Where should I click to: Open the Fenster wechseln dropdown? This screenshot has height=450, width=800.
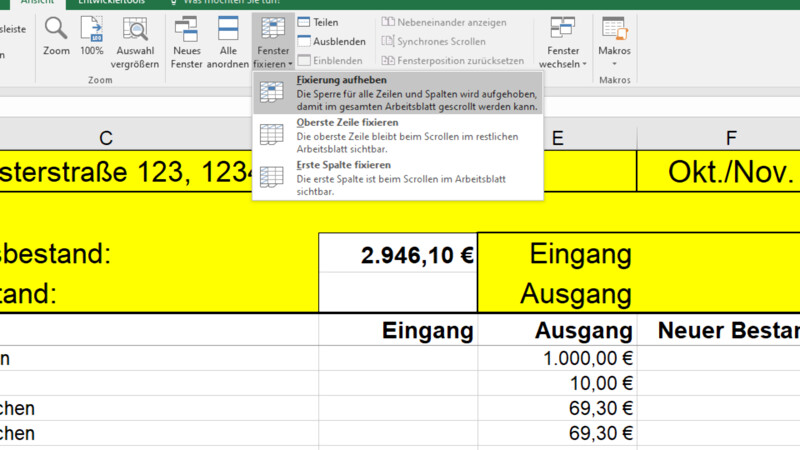pyautogui.click(x=563, y=43)
